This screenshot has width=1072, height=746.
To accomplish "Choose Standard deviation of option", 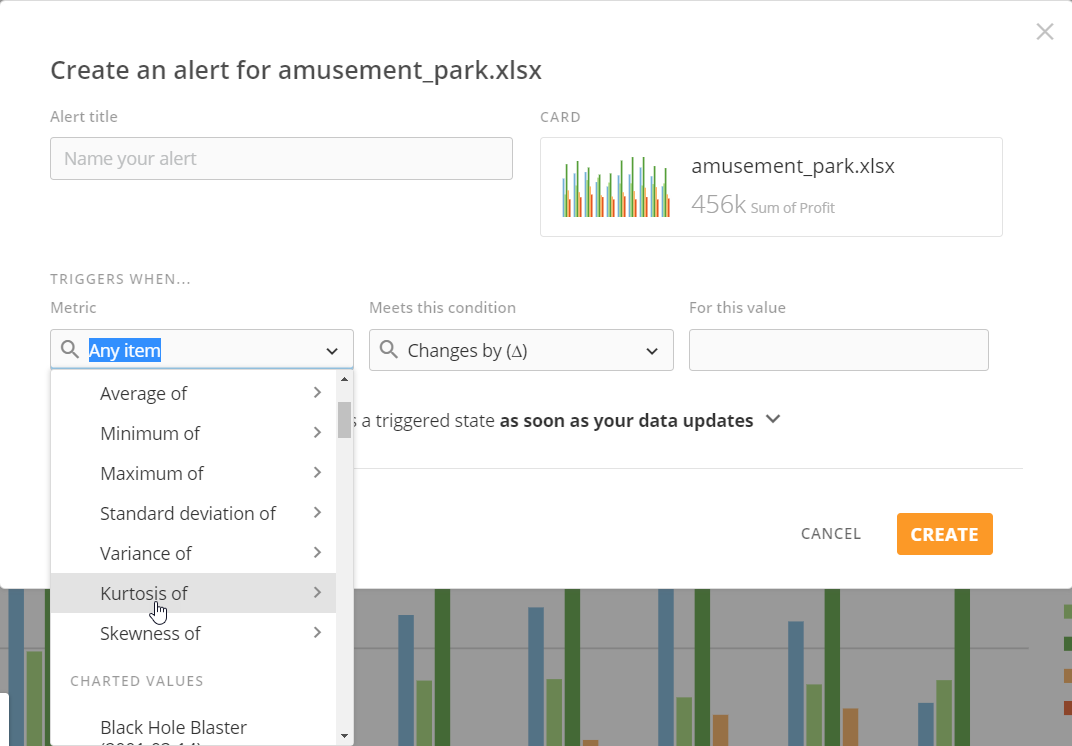I will 188,513.
